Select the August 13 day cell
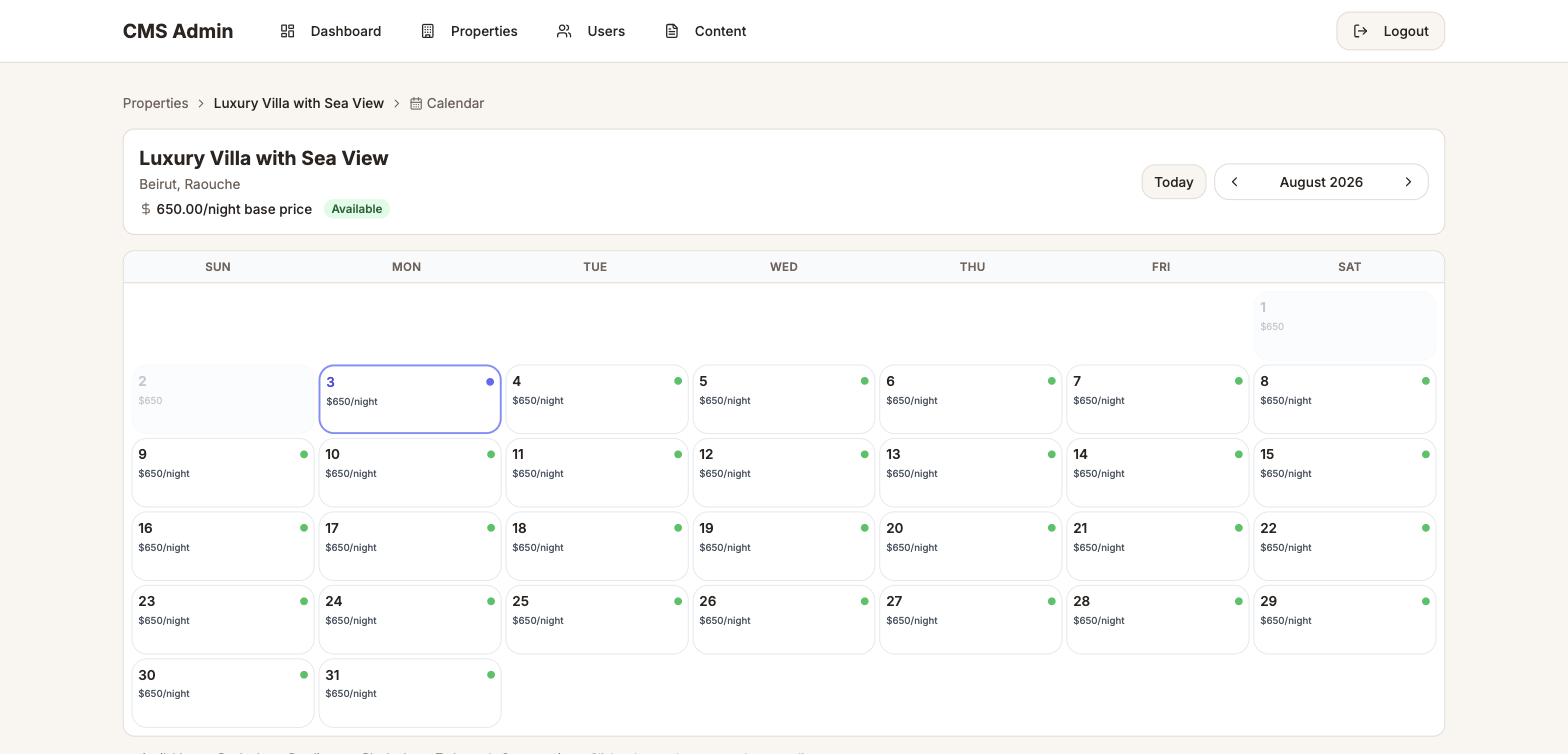This screenshot has width=1568, height=755. pyautogui.click(x=971, y=473)
